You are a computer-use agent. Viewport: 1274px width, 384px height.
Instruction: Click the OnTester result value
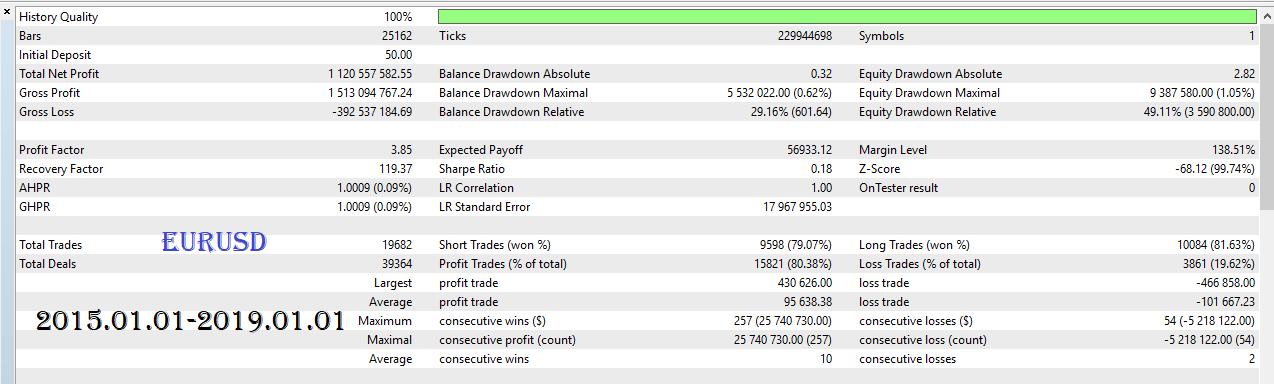pyautogui.click(x=1251, y=188)
